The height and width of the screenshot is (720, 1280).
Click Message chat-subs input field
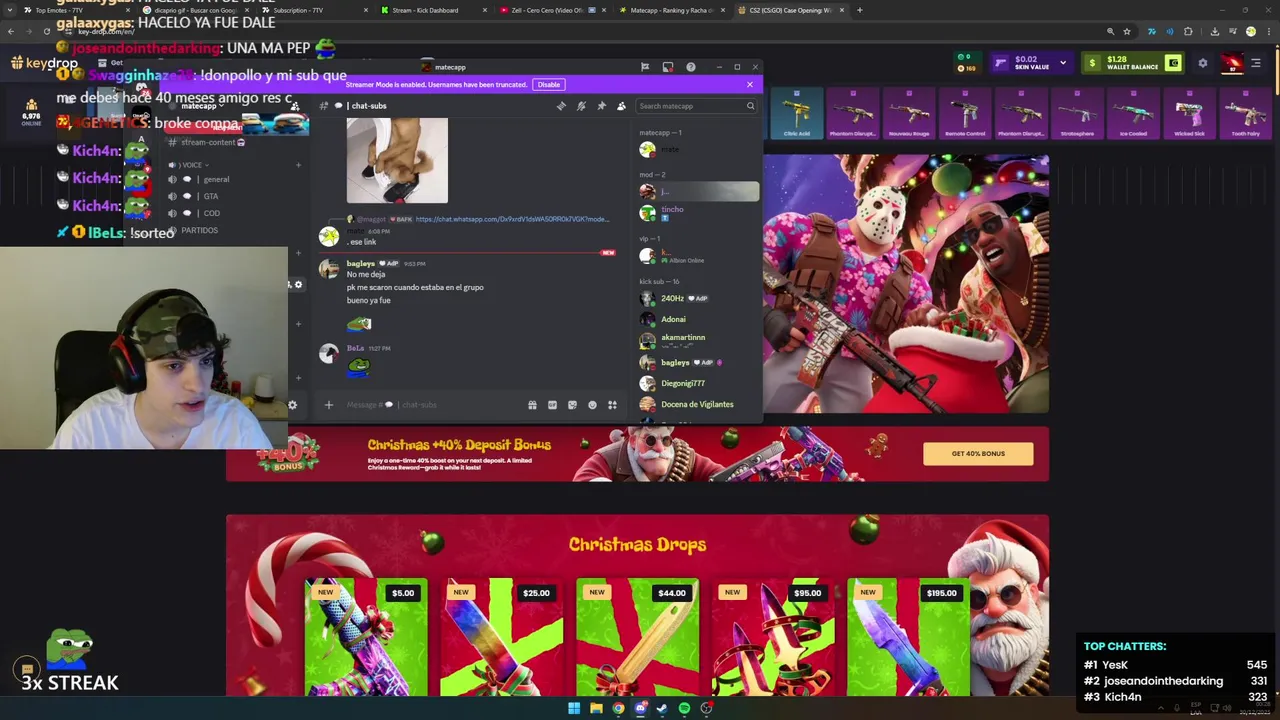coord(430,405)
